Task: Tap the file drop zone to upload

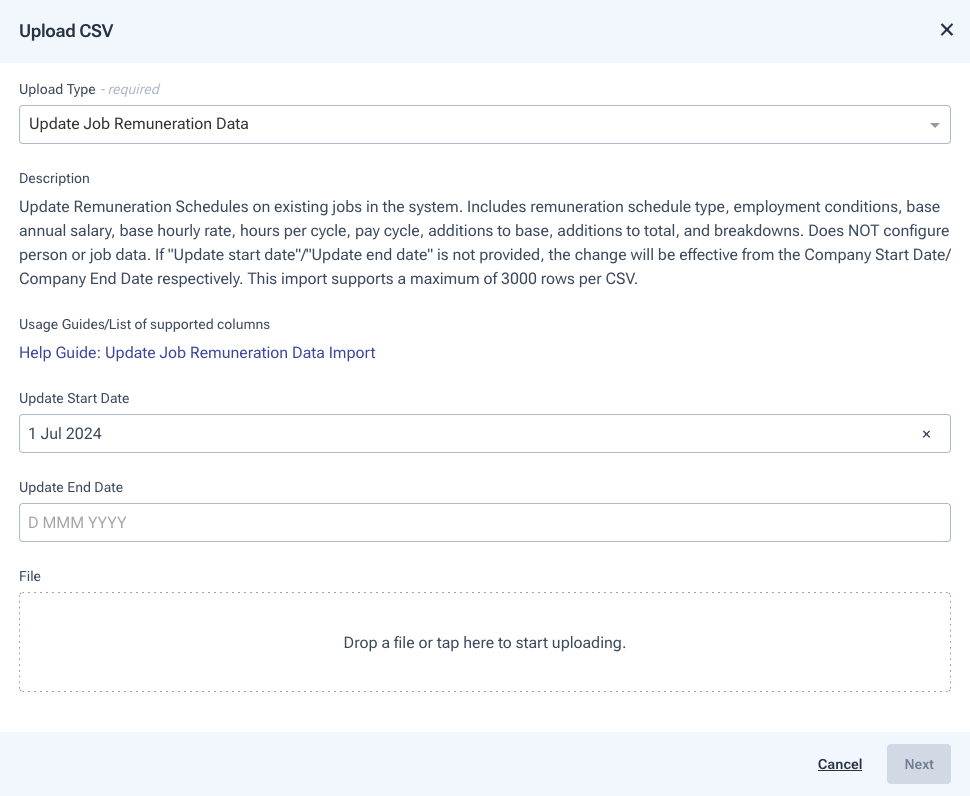Action: 484,642
